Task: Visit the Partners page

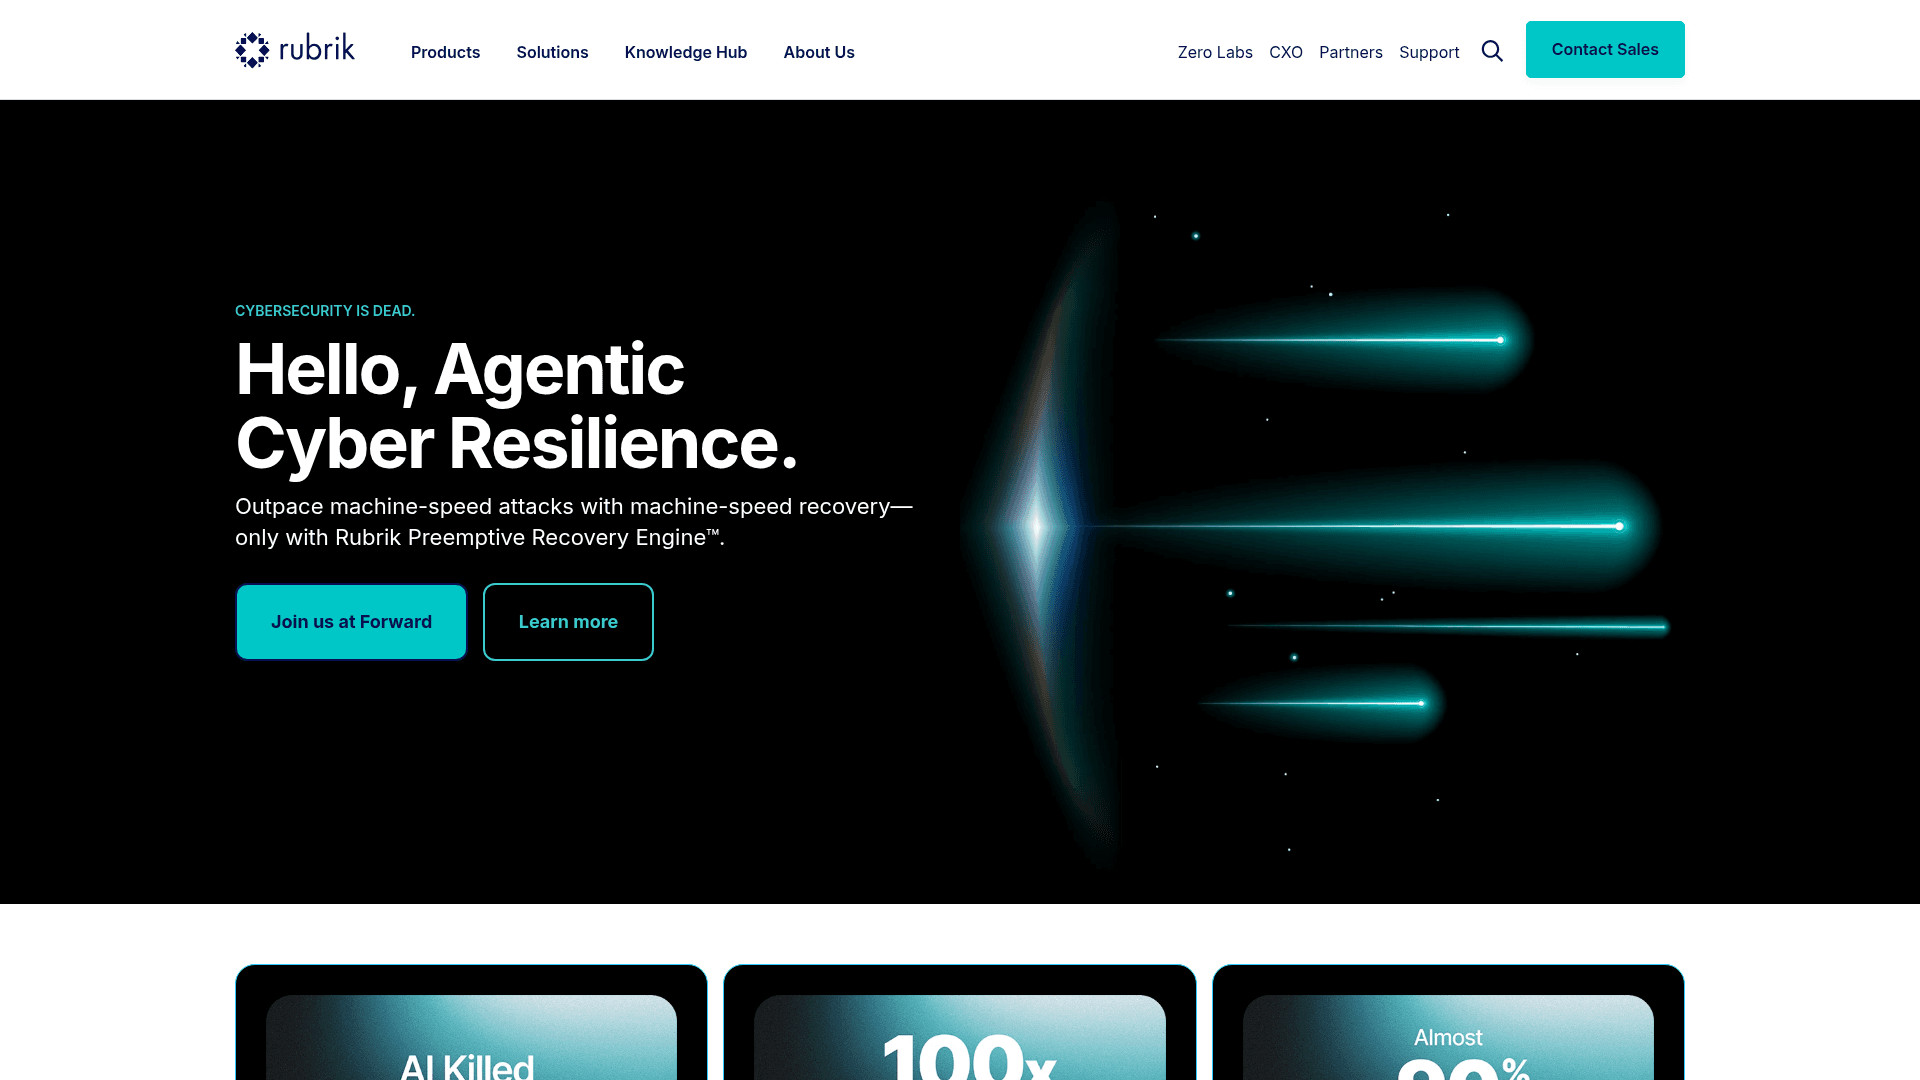Action: [x=1351, y=52]
